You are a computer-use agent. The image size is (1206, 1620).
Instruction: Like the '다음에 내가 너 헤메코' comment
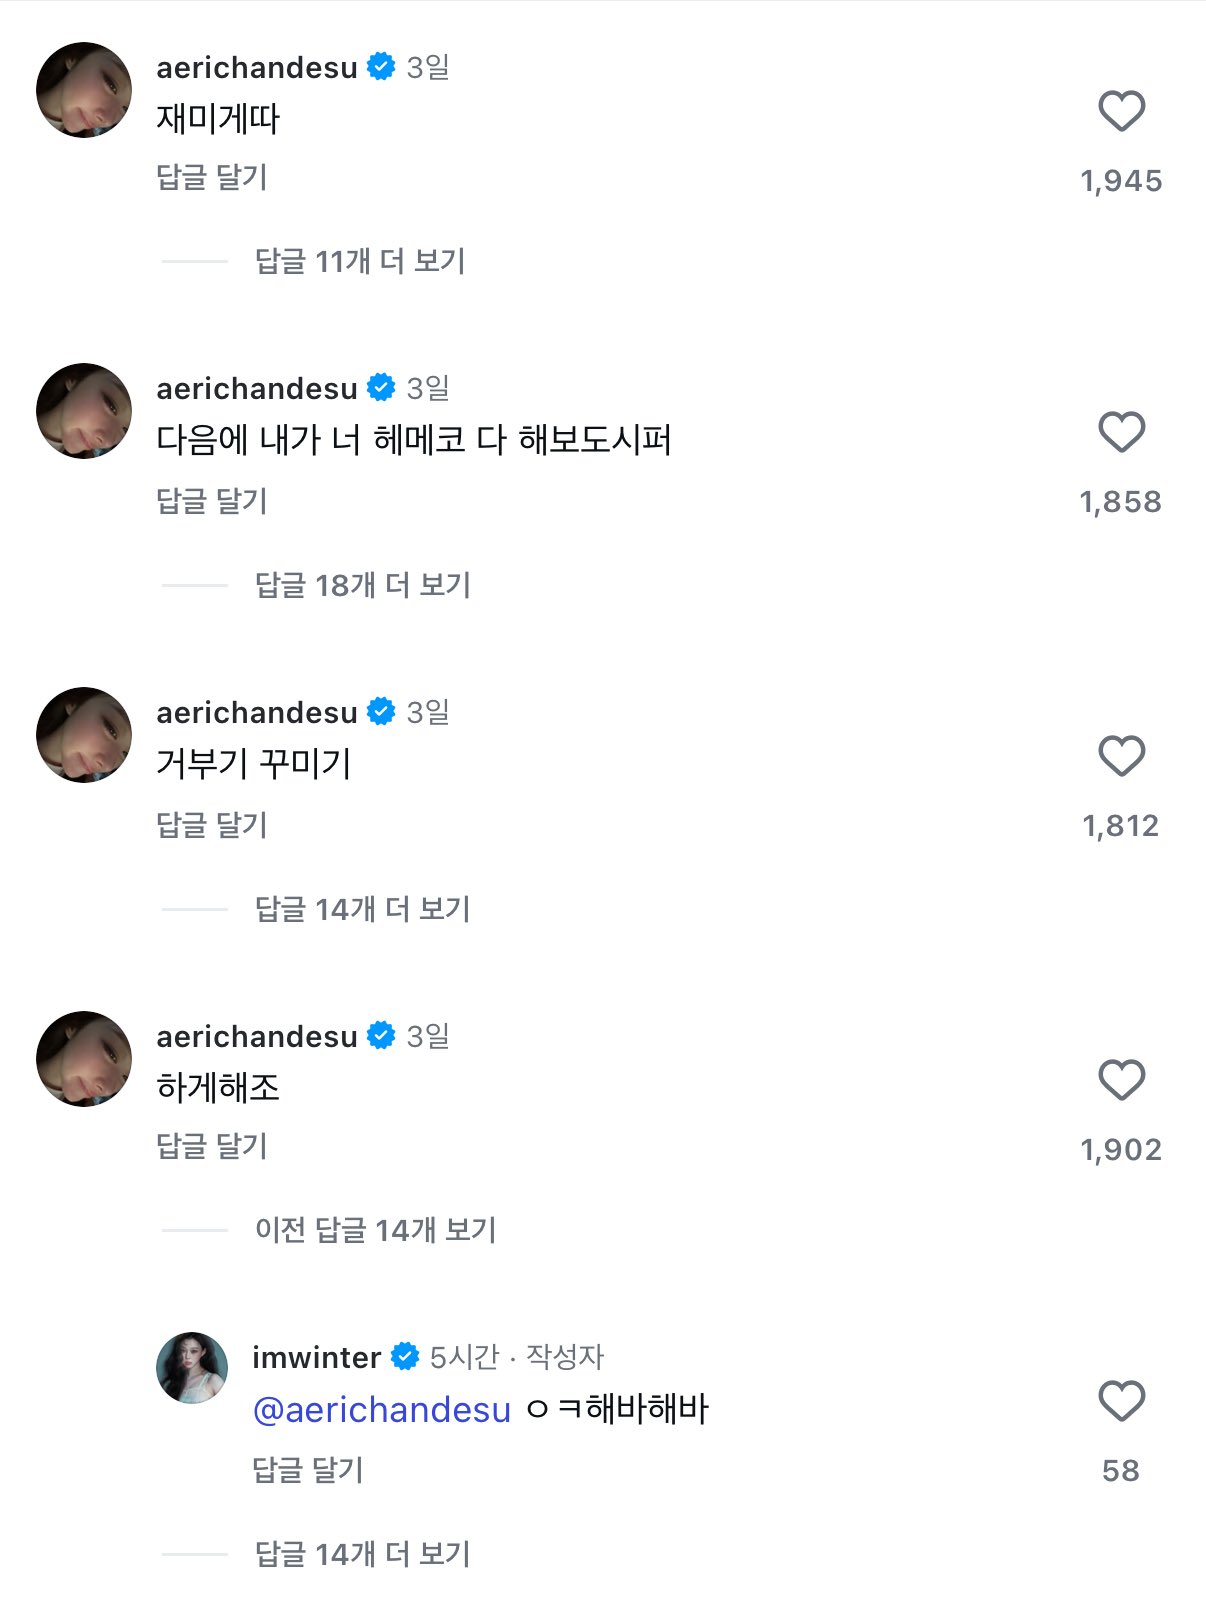tap(1121, 433)
